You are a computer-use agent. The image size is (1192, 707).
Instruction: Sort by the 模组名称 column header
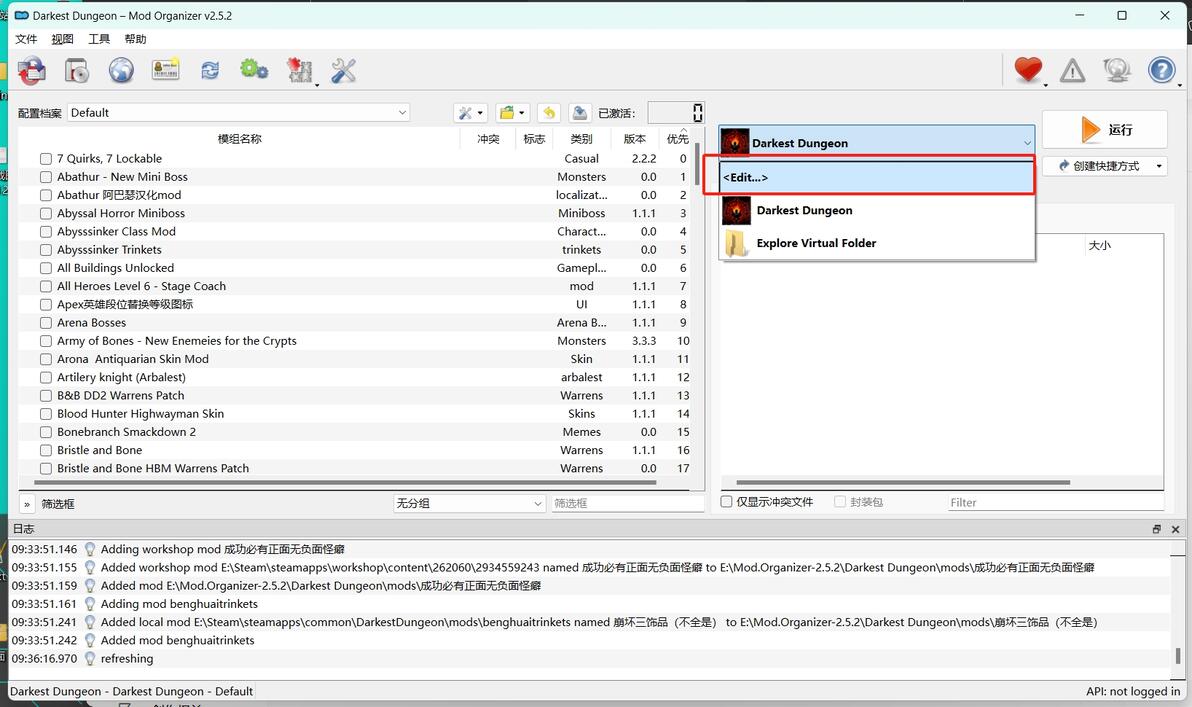[x=239, y=138]
